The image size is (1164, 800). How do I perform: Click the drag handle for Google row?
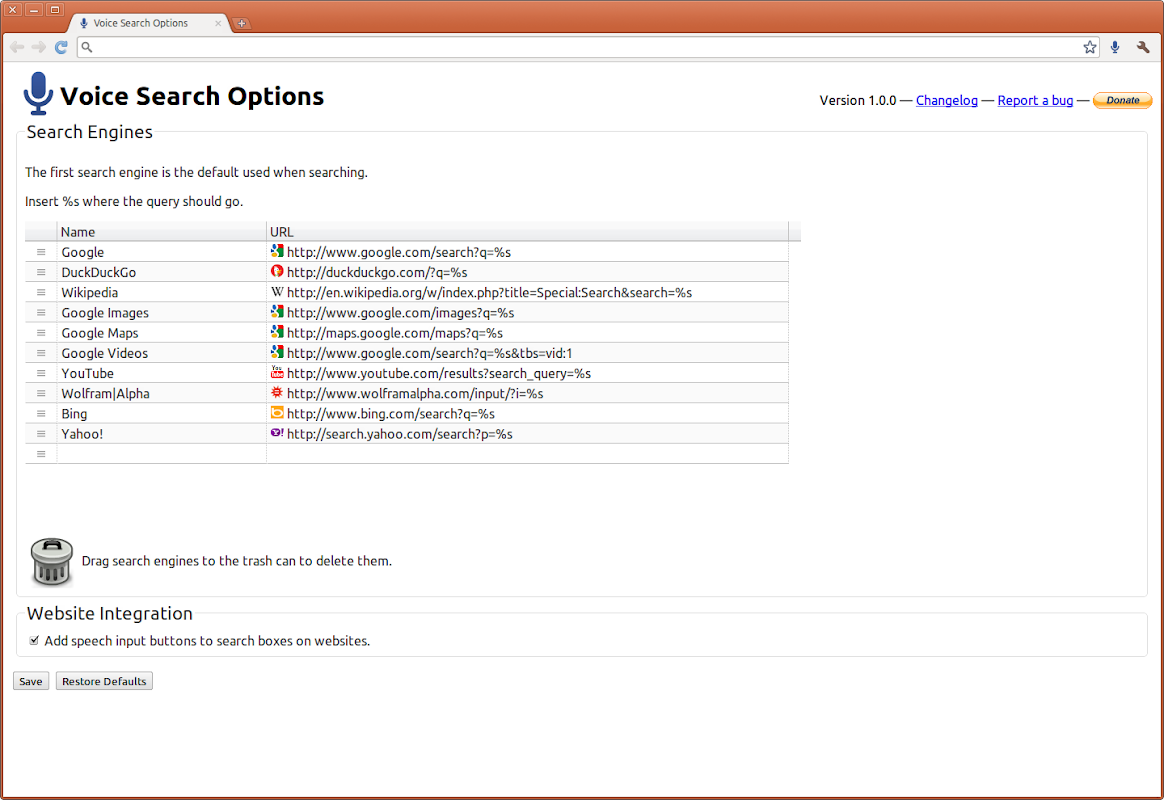tap(41, 252)
